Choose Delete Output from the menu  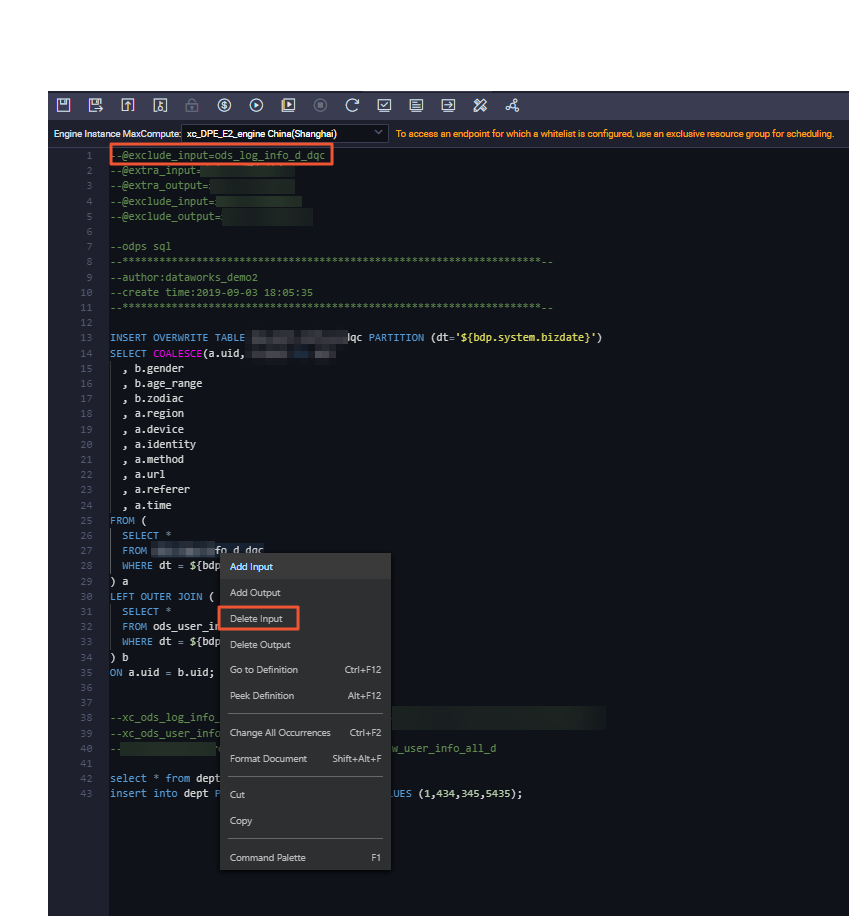click(260, 645)
